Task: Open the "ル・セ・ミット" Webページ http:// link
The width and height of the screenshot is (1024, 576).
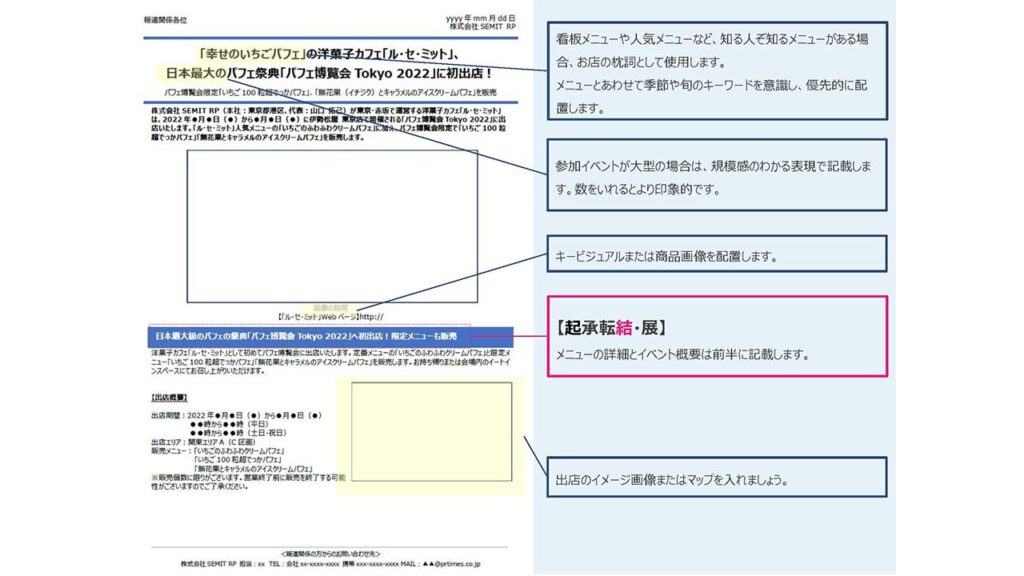Action: 330,317
